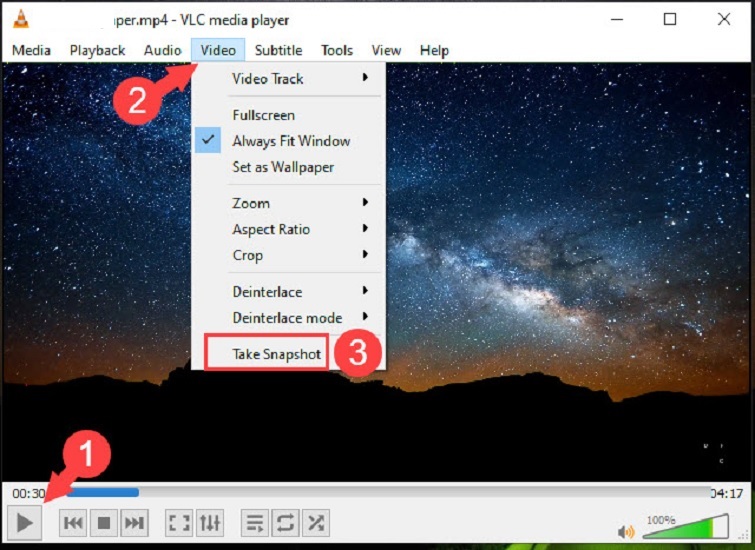Open the Playback menu
755x550 pixels.
[97, 50]
